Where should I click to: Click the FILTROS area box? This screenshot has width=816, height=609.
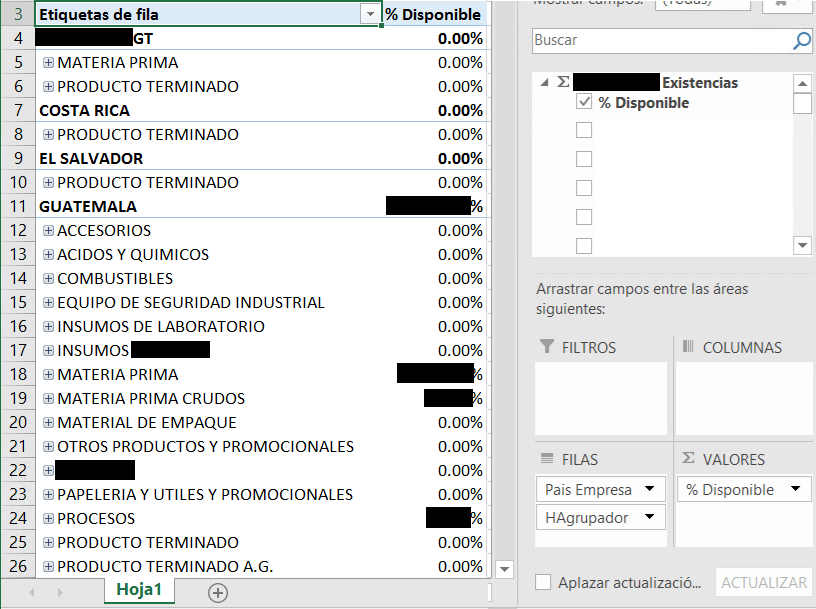click(x=601, y=398)
